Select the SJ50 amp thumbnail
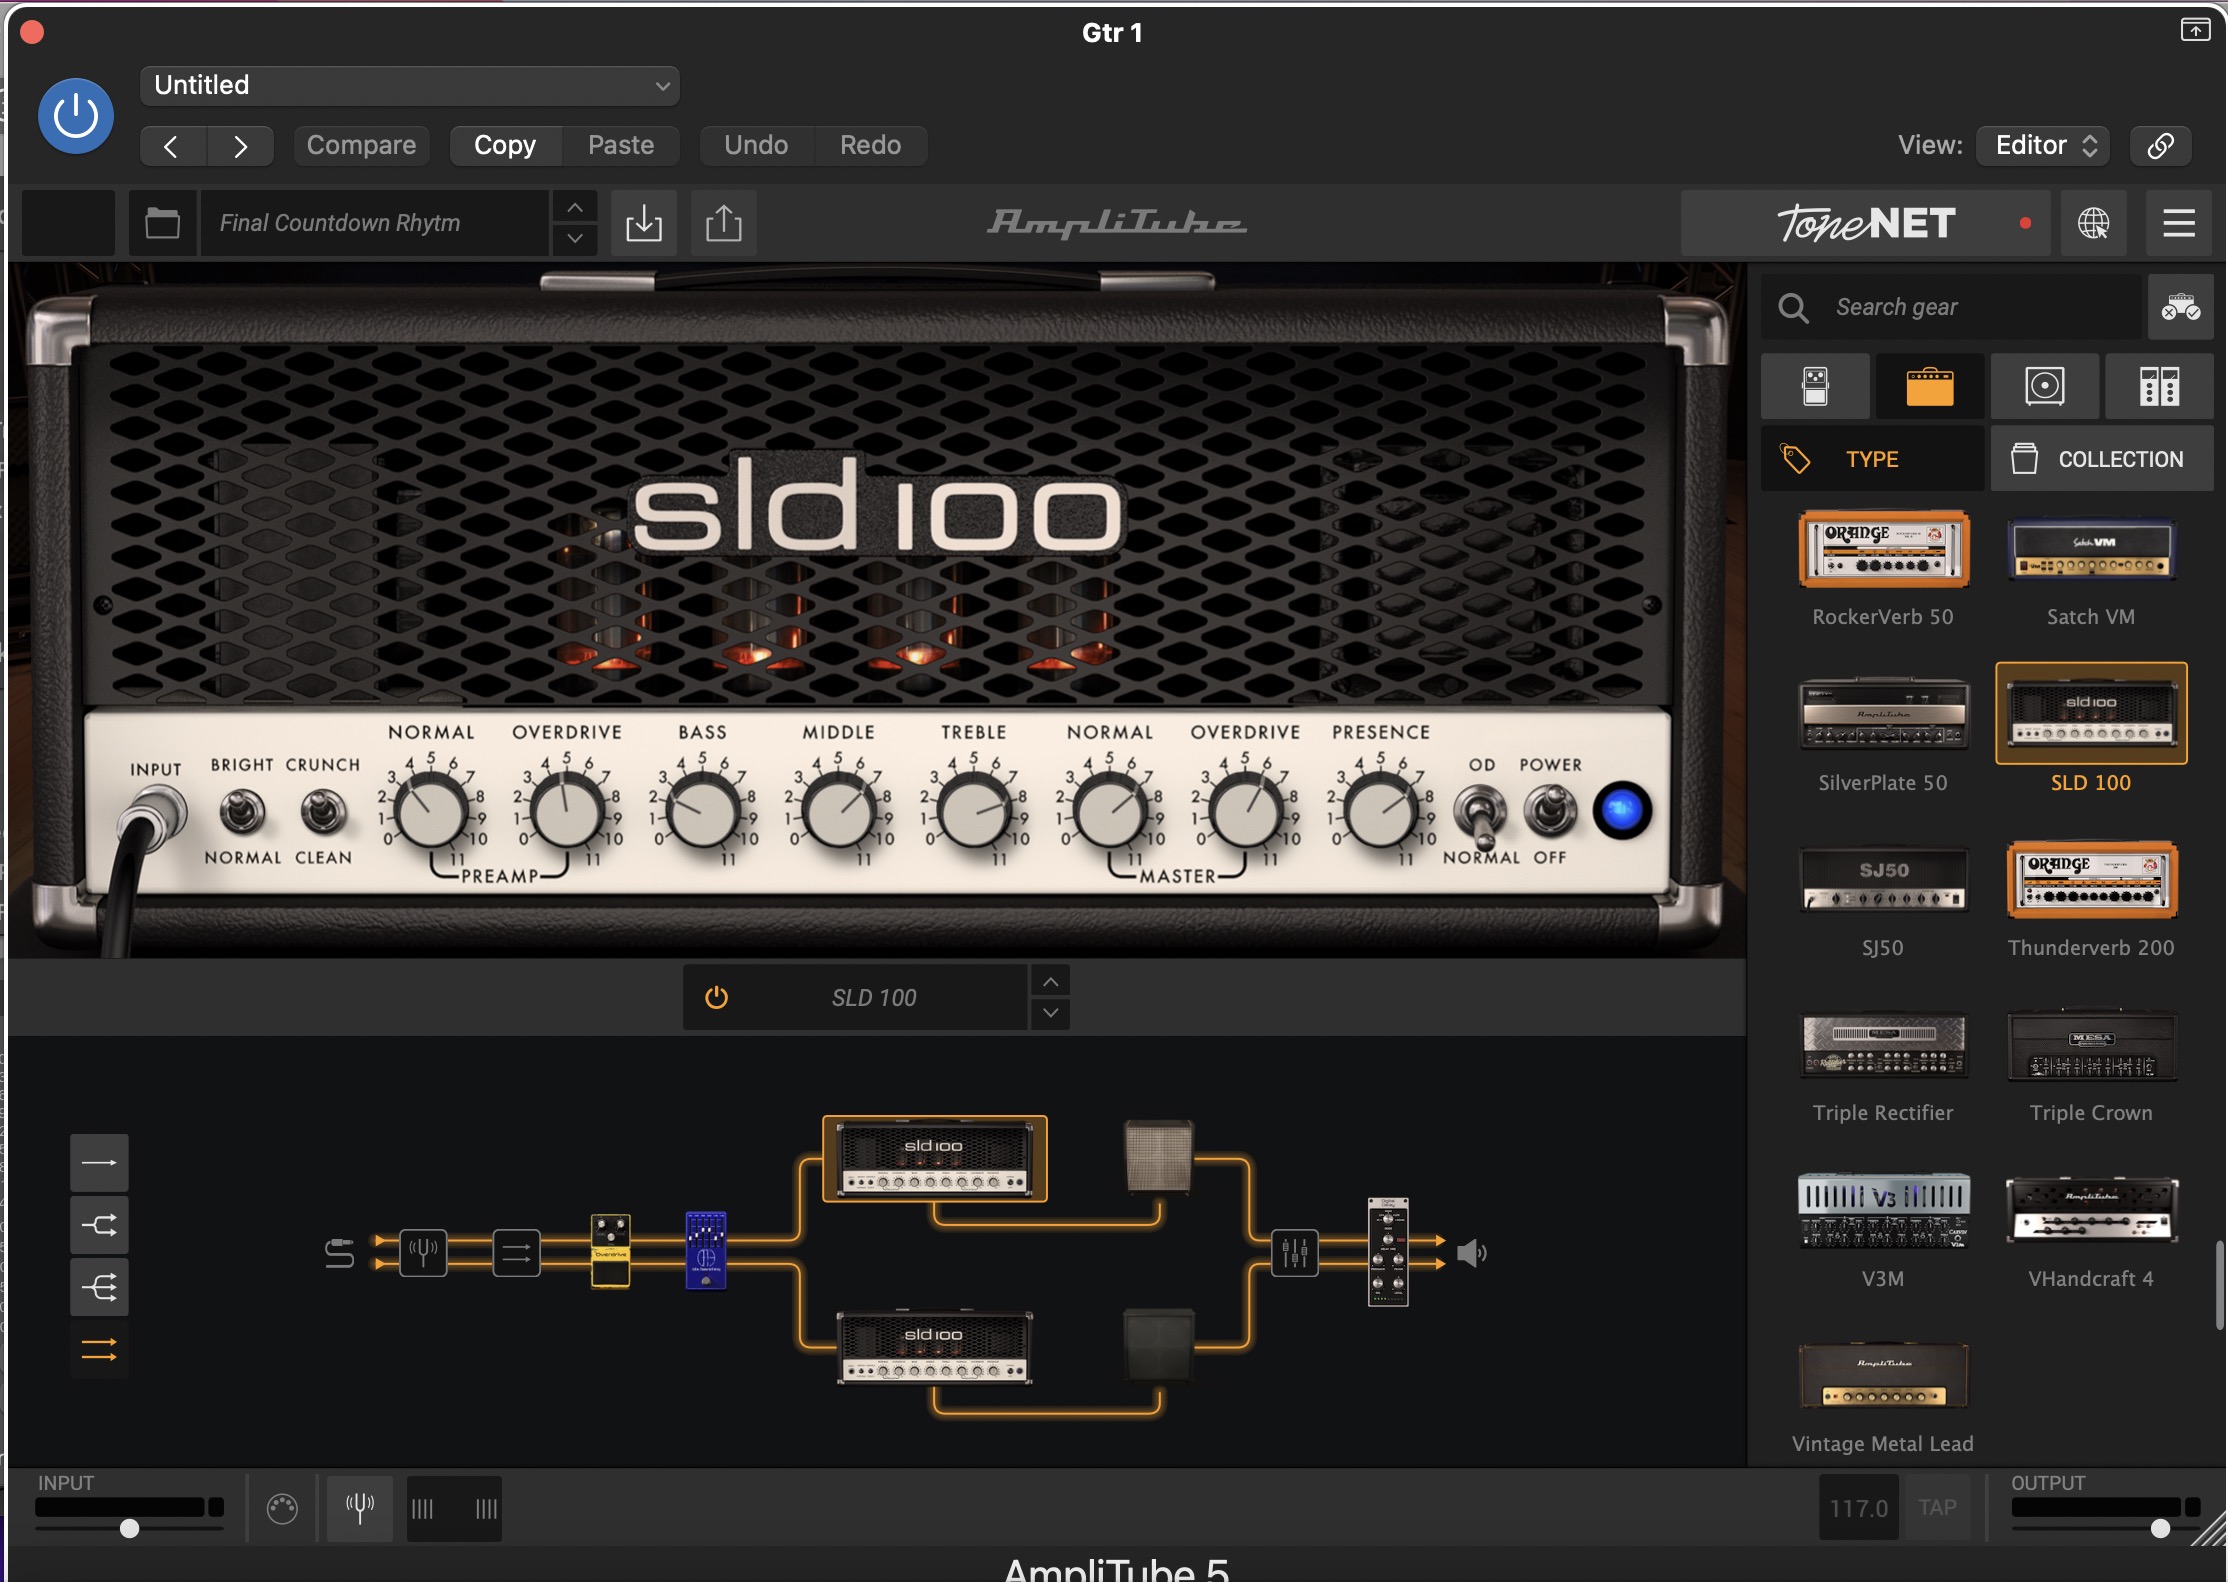The image size is (2228, 1582). tap(1883, 879)
